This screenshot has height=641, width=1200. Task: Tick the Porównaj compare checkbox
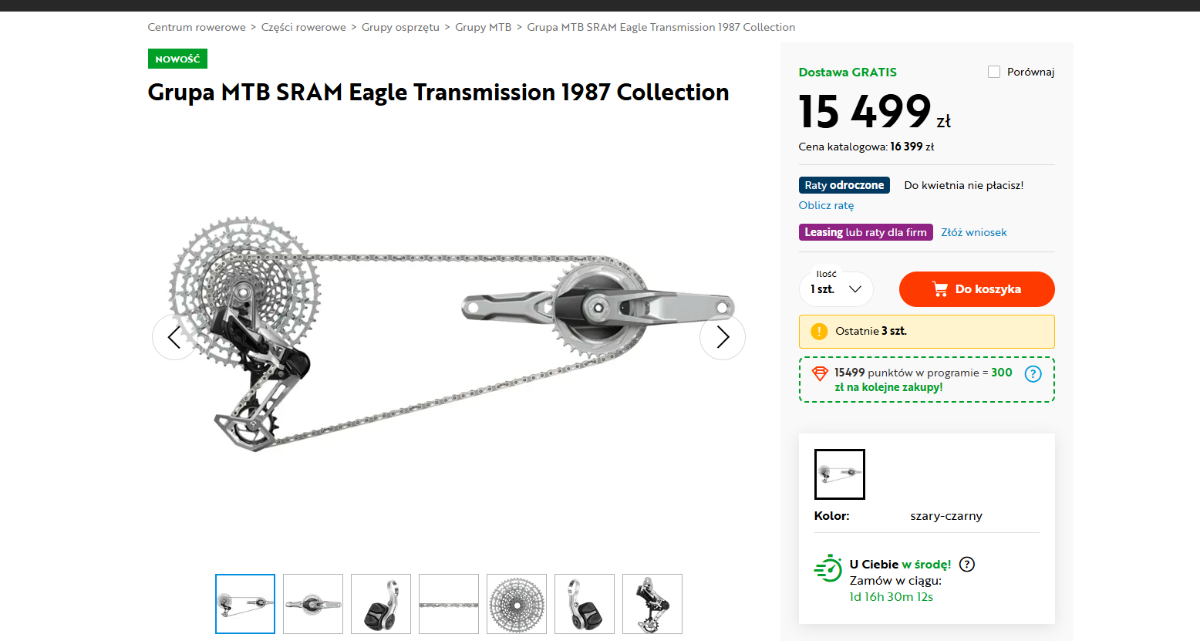pyautogui.click(x=994, y=72)
